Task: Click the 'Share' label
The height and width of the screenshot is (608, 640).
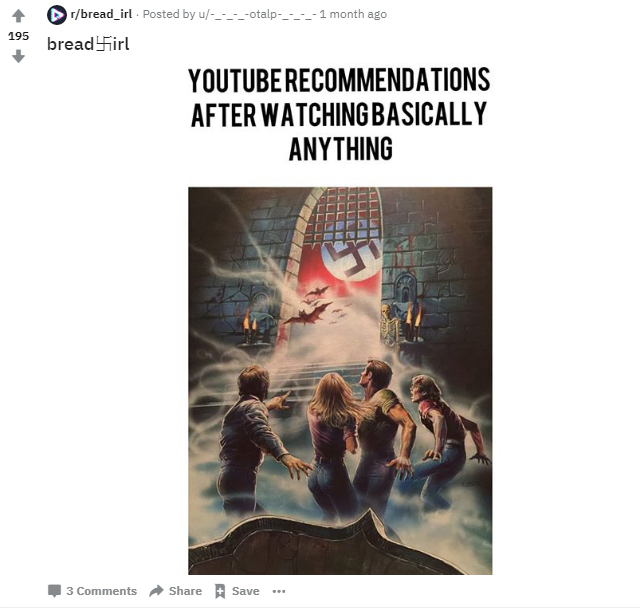Action: click(185, 591)
